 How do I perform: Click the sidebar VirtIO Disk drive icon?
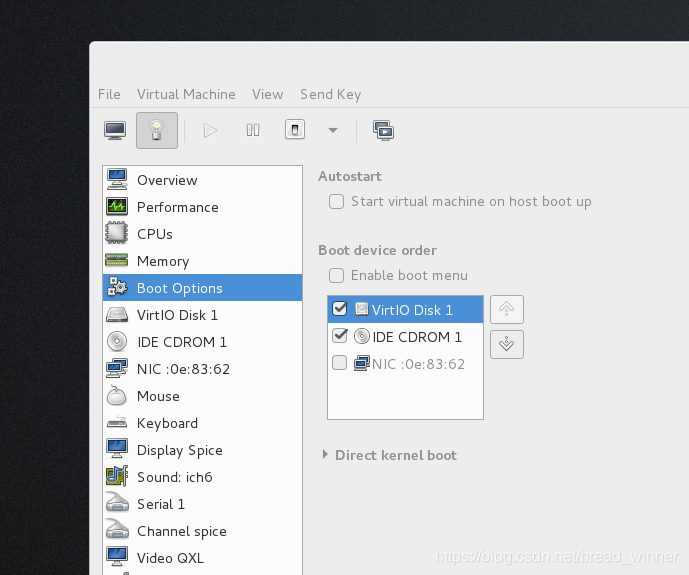[x=117, y=315]
